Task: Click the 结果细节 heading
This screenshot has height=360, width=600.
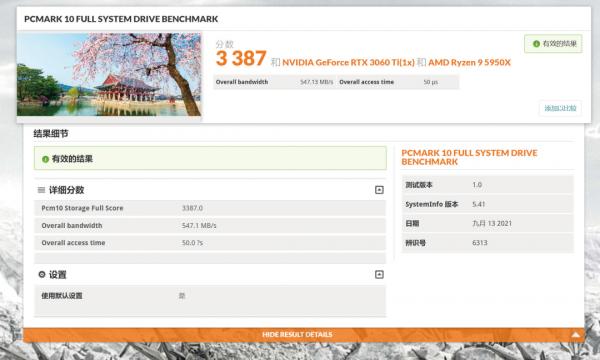Action: pyautogui.click(x=51, y=134)
